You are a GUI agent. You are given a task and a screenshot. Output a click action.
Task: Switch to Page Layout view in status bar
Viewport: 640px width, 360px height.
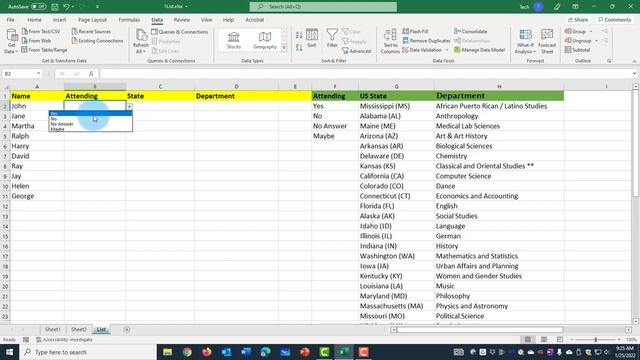tap(544, 340)
